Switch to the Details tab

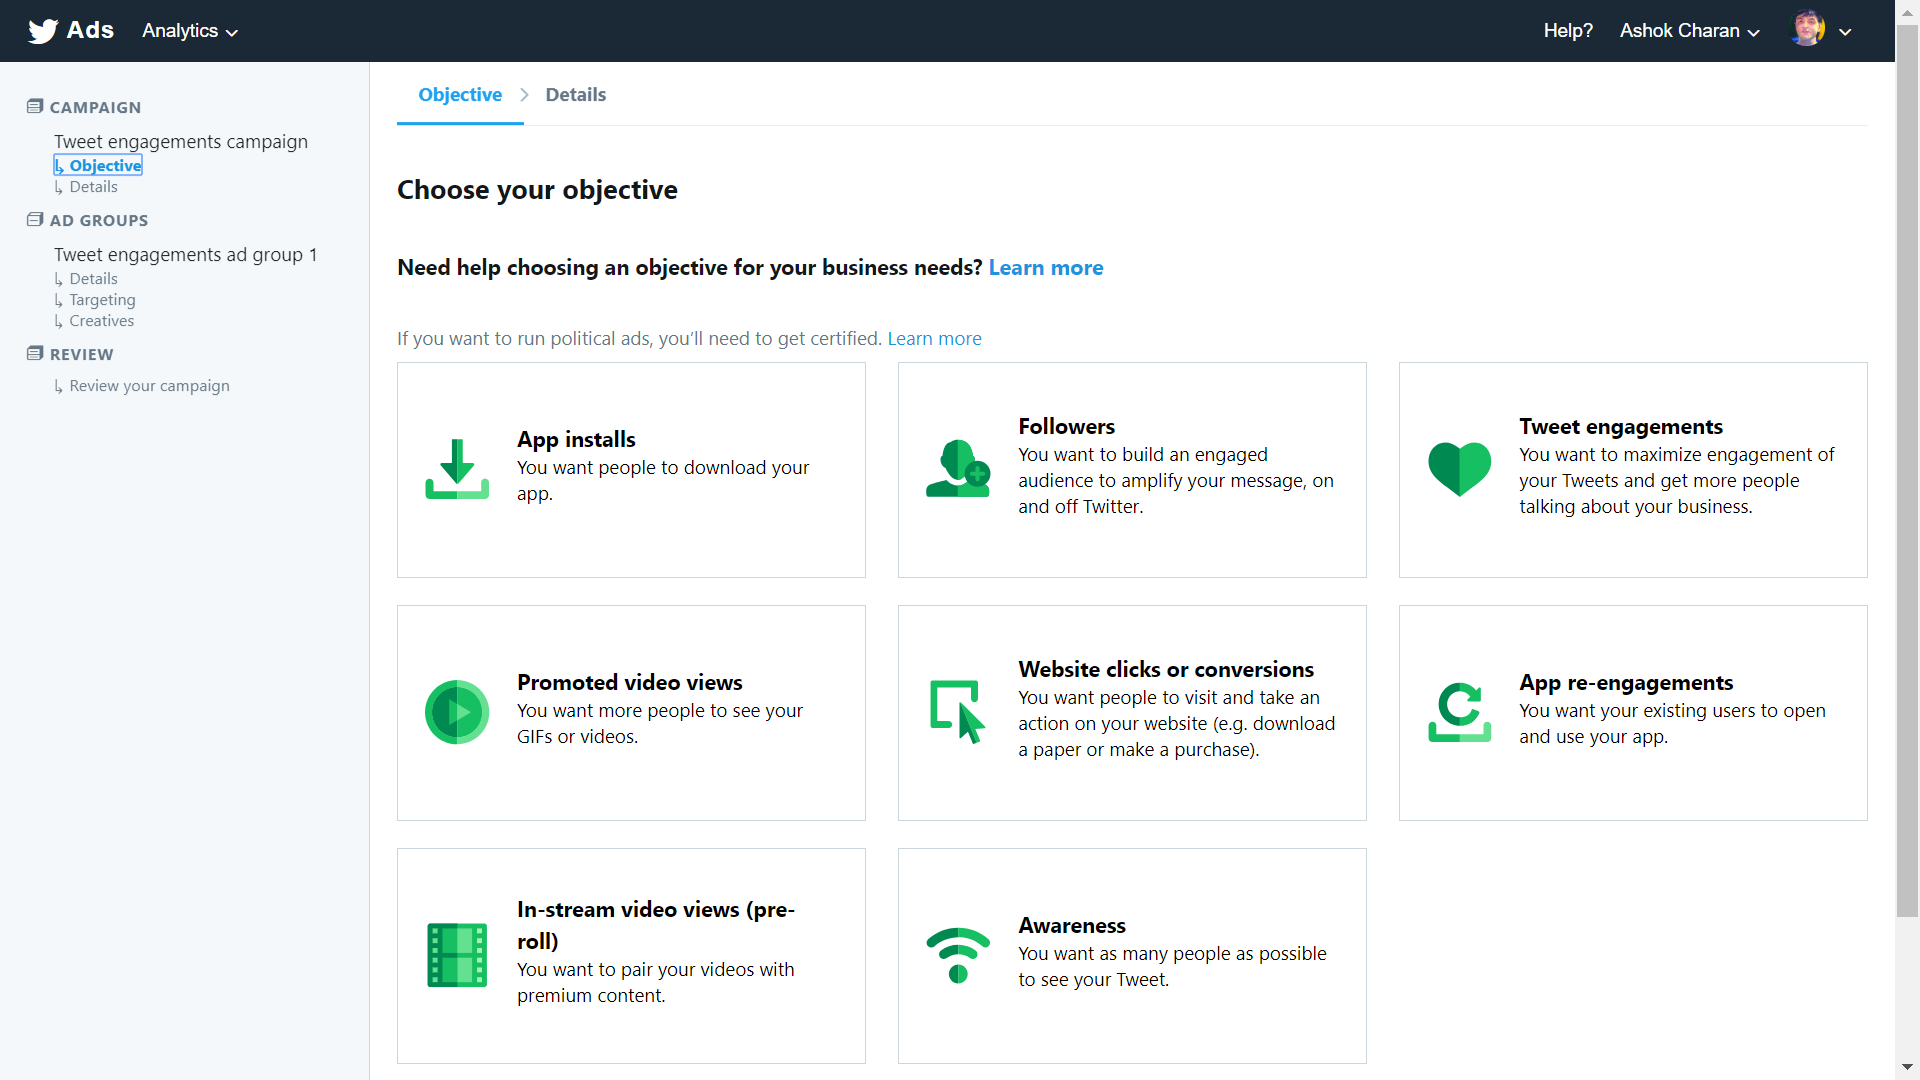pyautogui.click(x=576, y=94)
